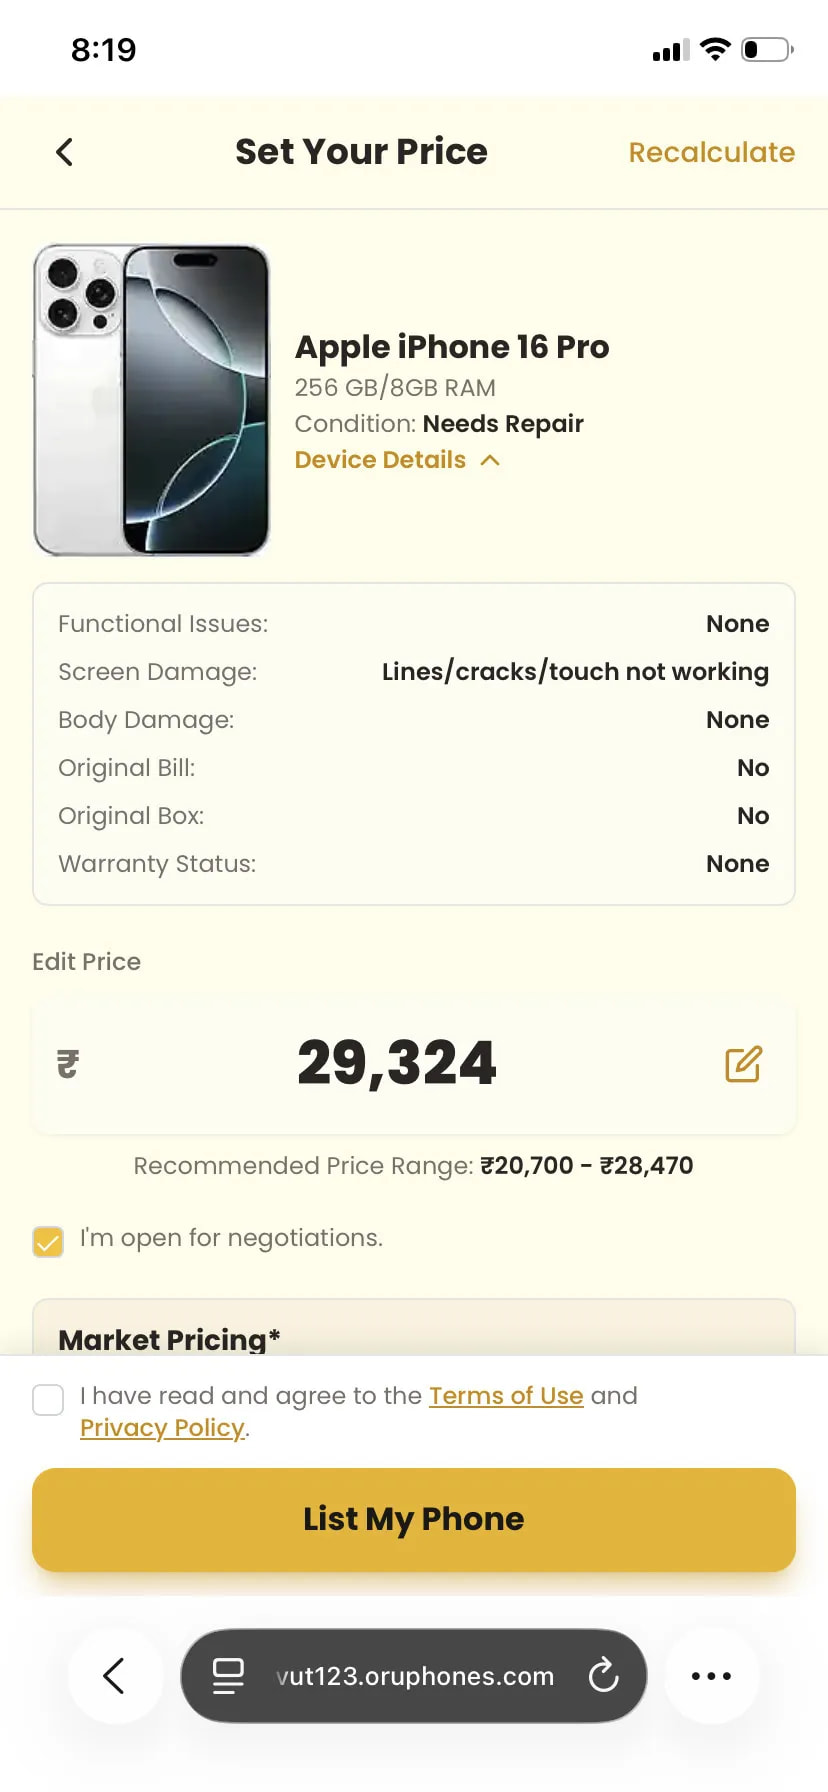Open the browser three-dot more menu
Image resolution: width=828 pixels, height=1792 pixels.
(711, 1676)
